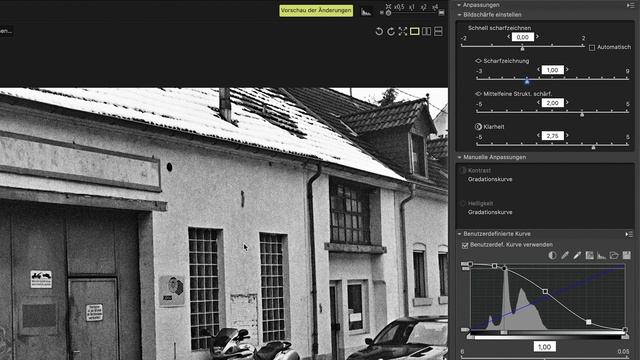The height and width of the screenshot is (360, 640).
Task: Toggle the Scharfzeichnung eye icon
Action: tap(478, 61)
